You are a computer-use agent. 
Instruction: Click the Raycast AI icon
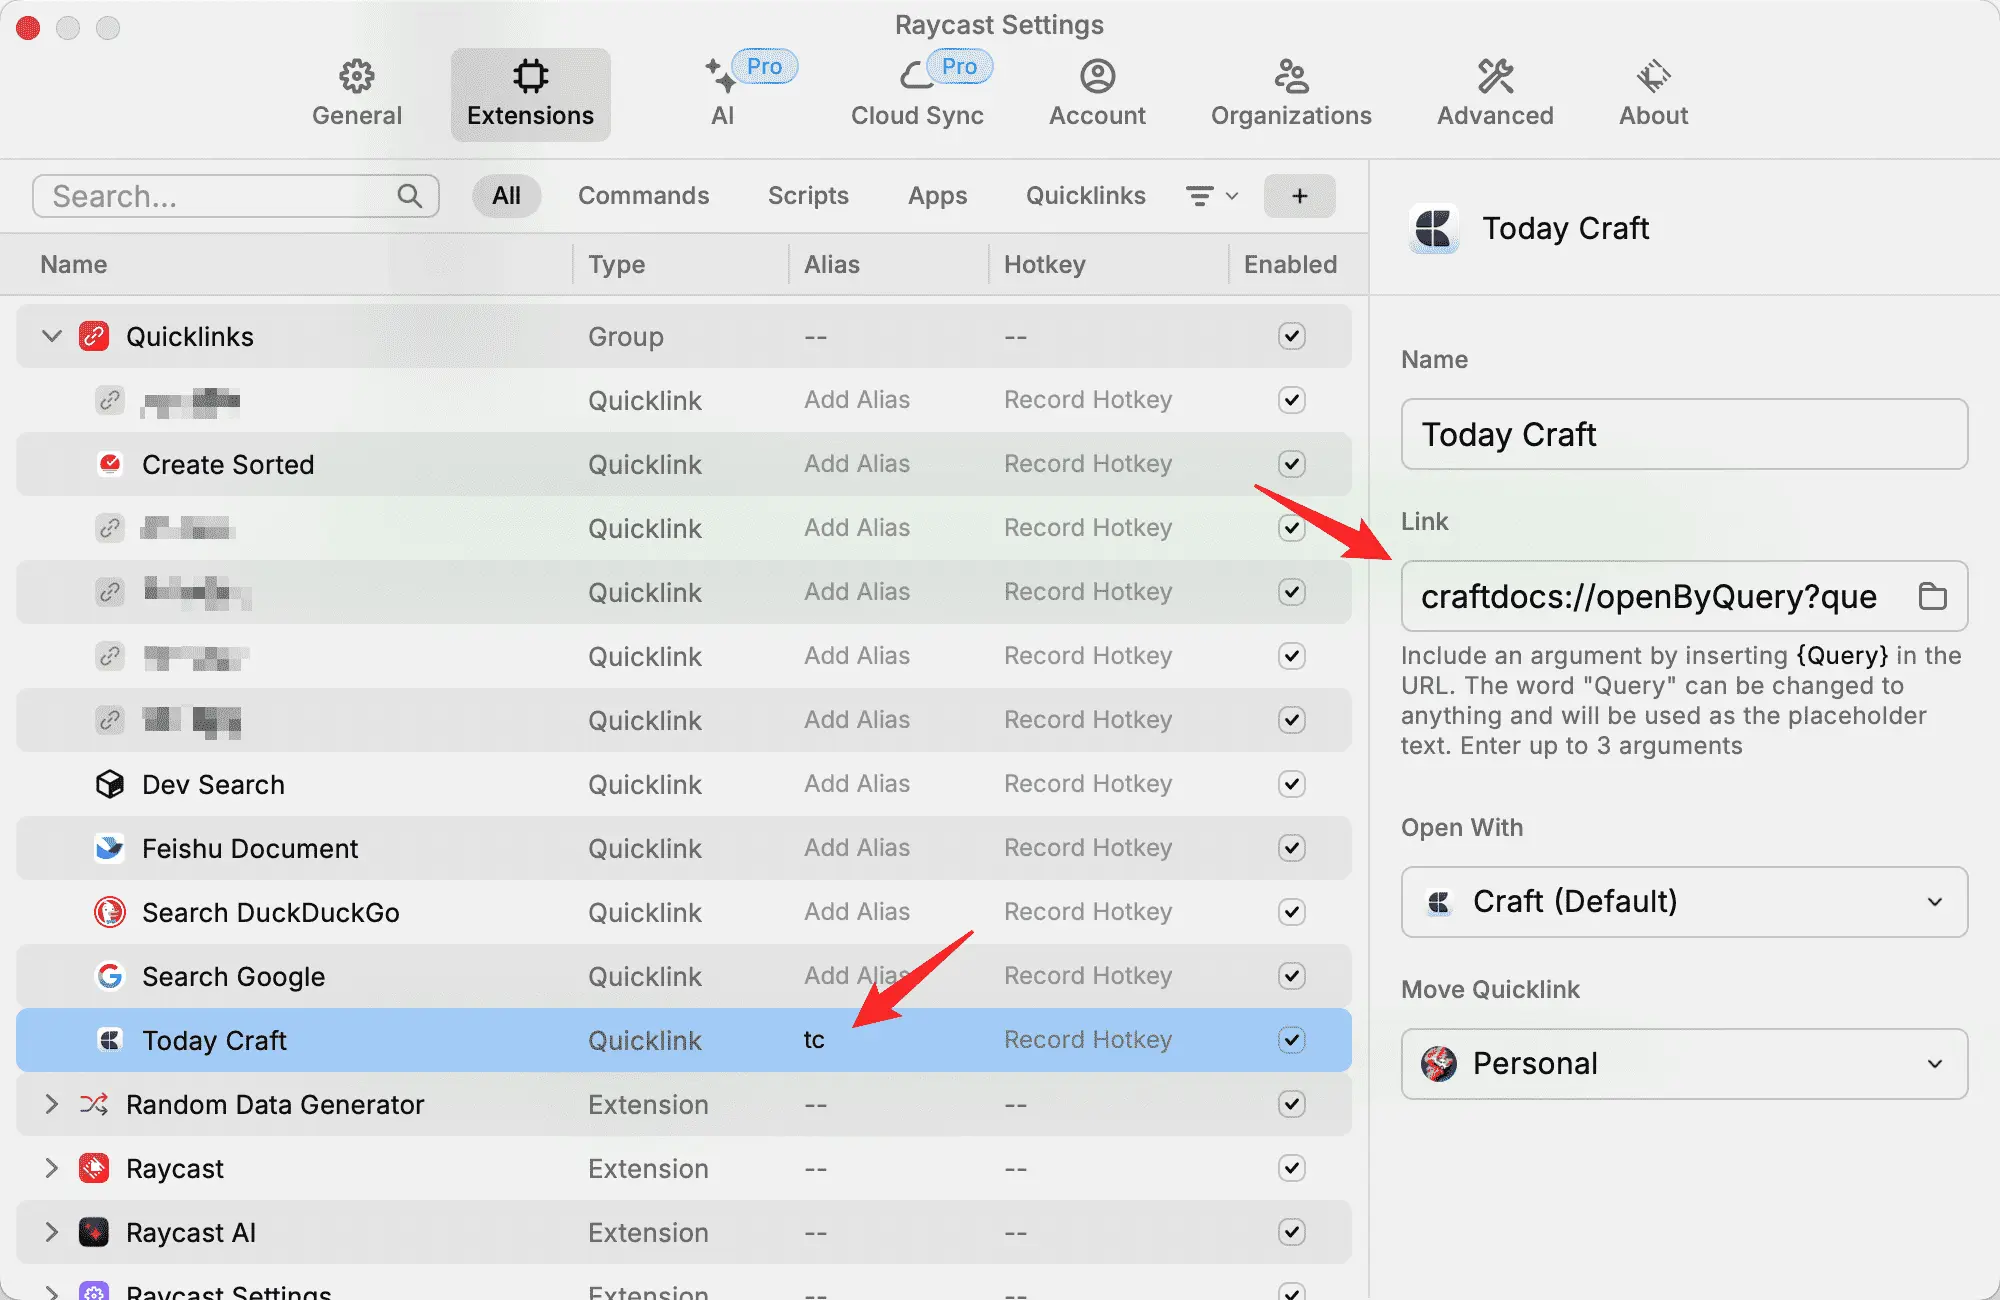94,1232
